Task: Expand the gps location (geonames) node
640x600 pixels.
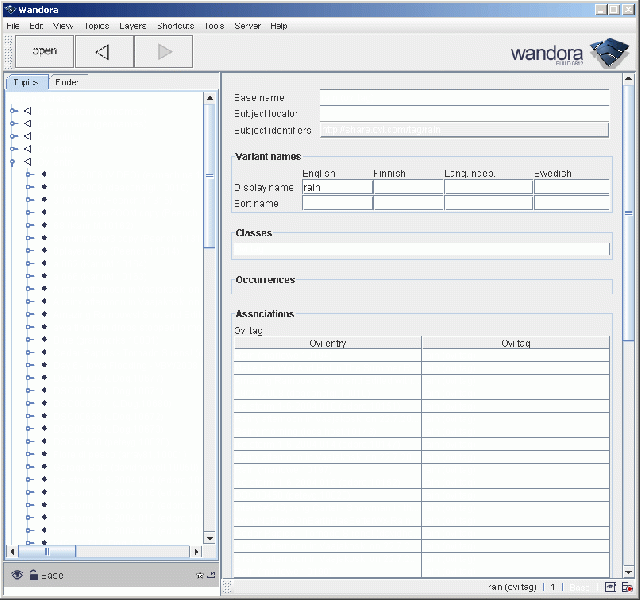Action: (x=13, y=111)
